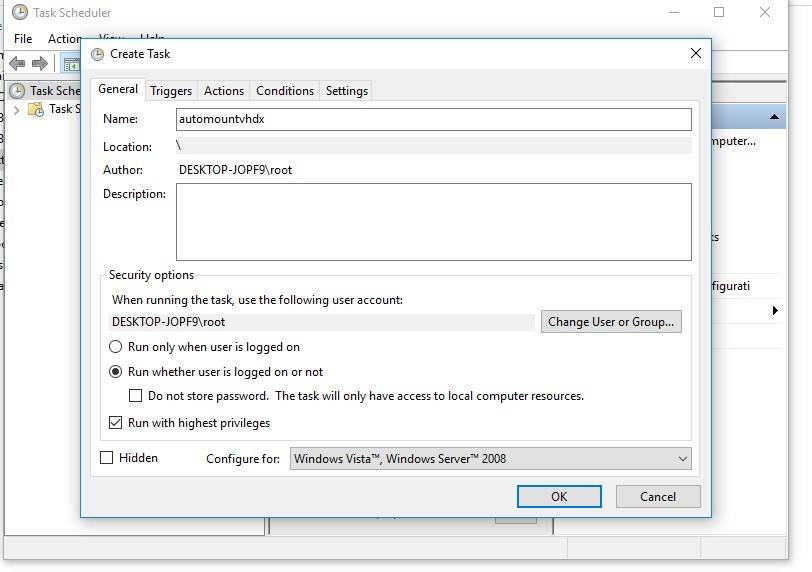This screenshot has height=572, width=812.
Task: Click inside the Description text box
Action: coord(433,221)
